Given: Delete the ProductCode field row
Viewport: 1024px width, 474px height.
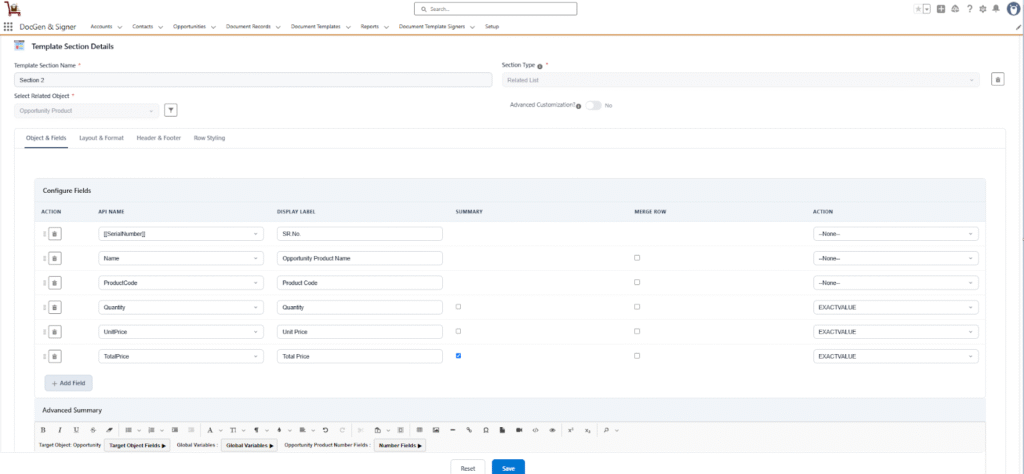Looking at the screenshot, I should [55, 282].
